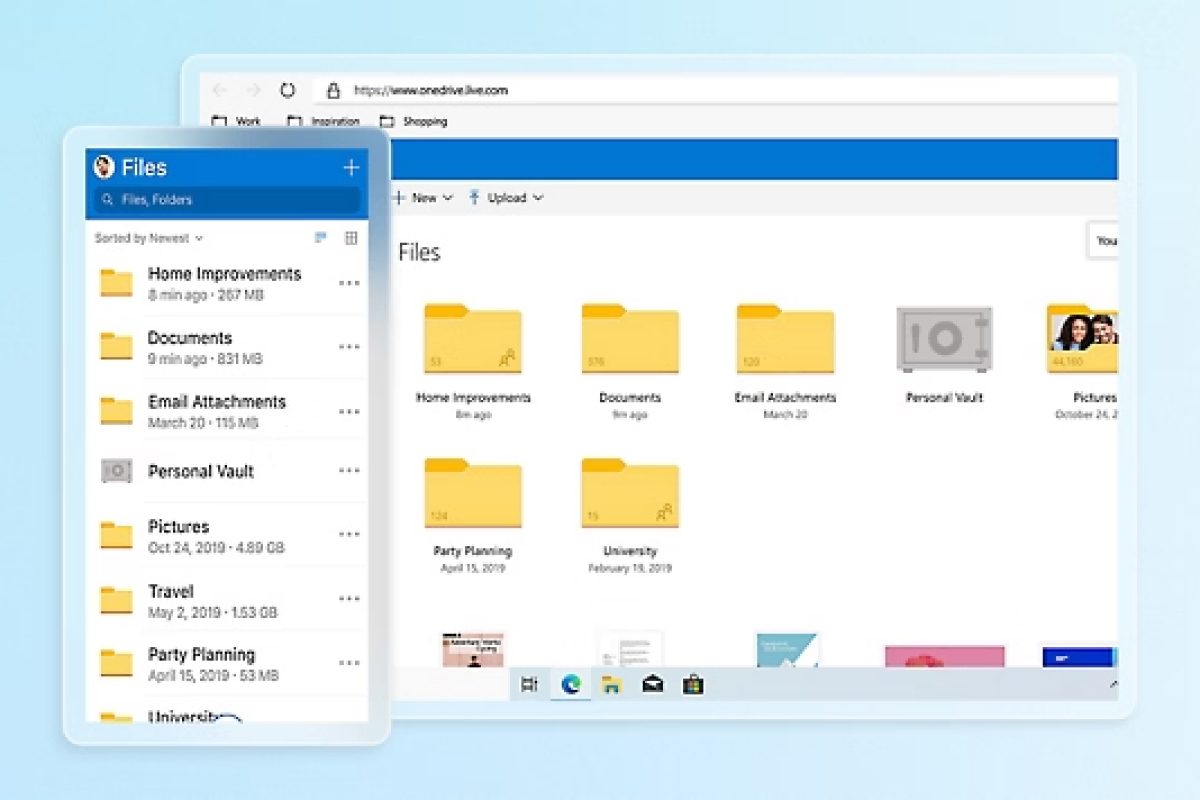Toggle the list view icon near Sorted by Newest

click(x=320, y=238)
